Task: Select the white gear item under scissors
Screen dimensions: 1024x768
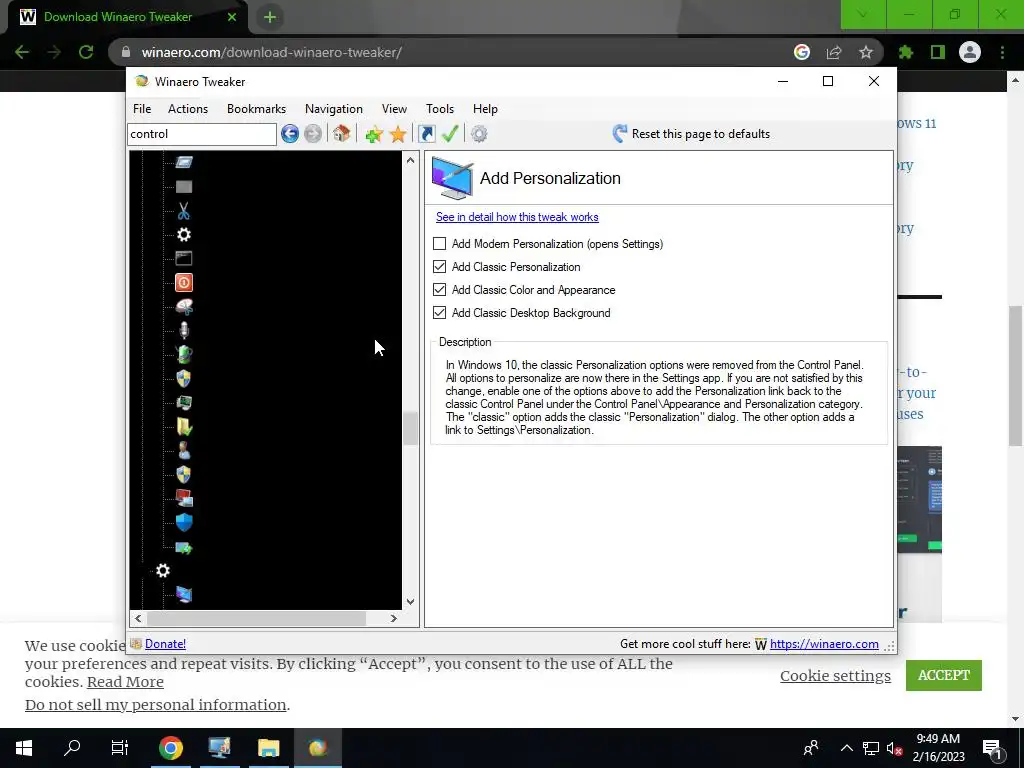Action: (x=184, y=234)
